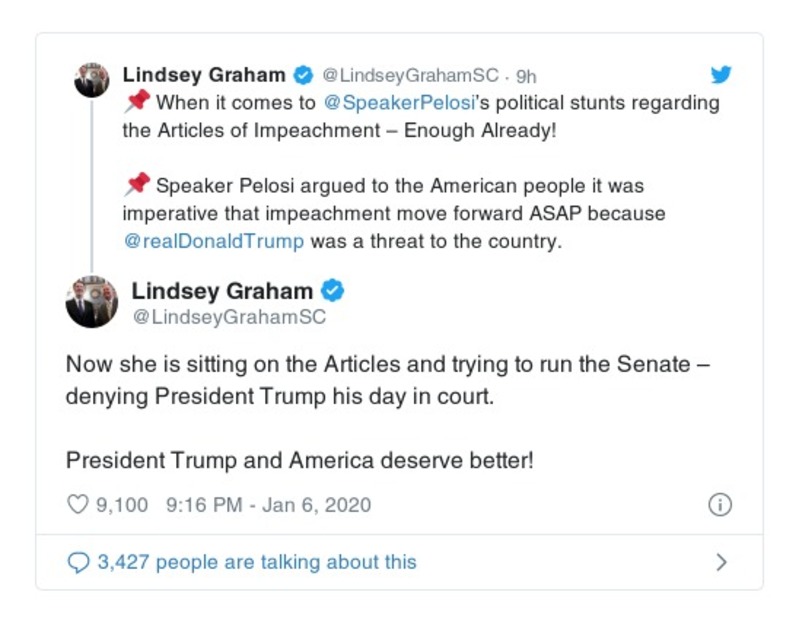Open the @SpeakerPelosi mention link
The image size is (799, 630).
tap(386, 103)
